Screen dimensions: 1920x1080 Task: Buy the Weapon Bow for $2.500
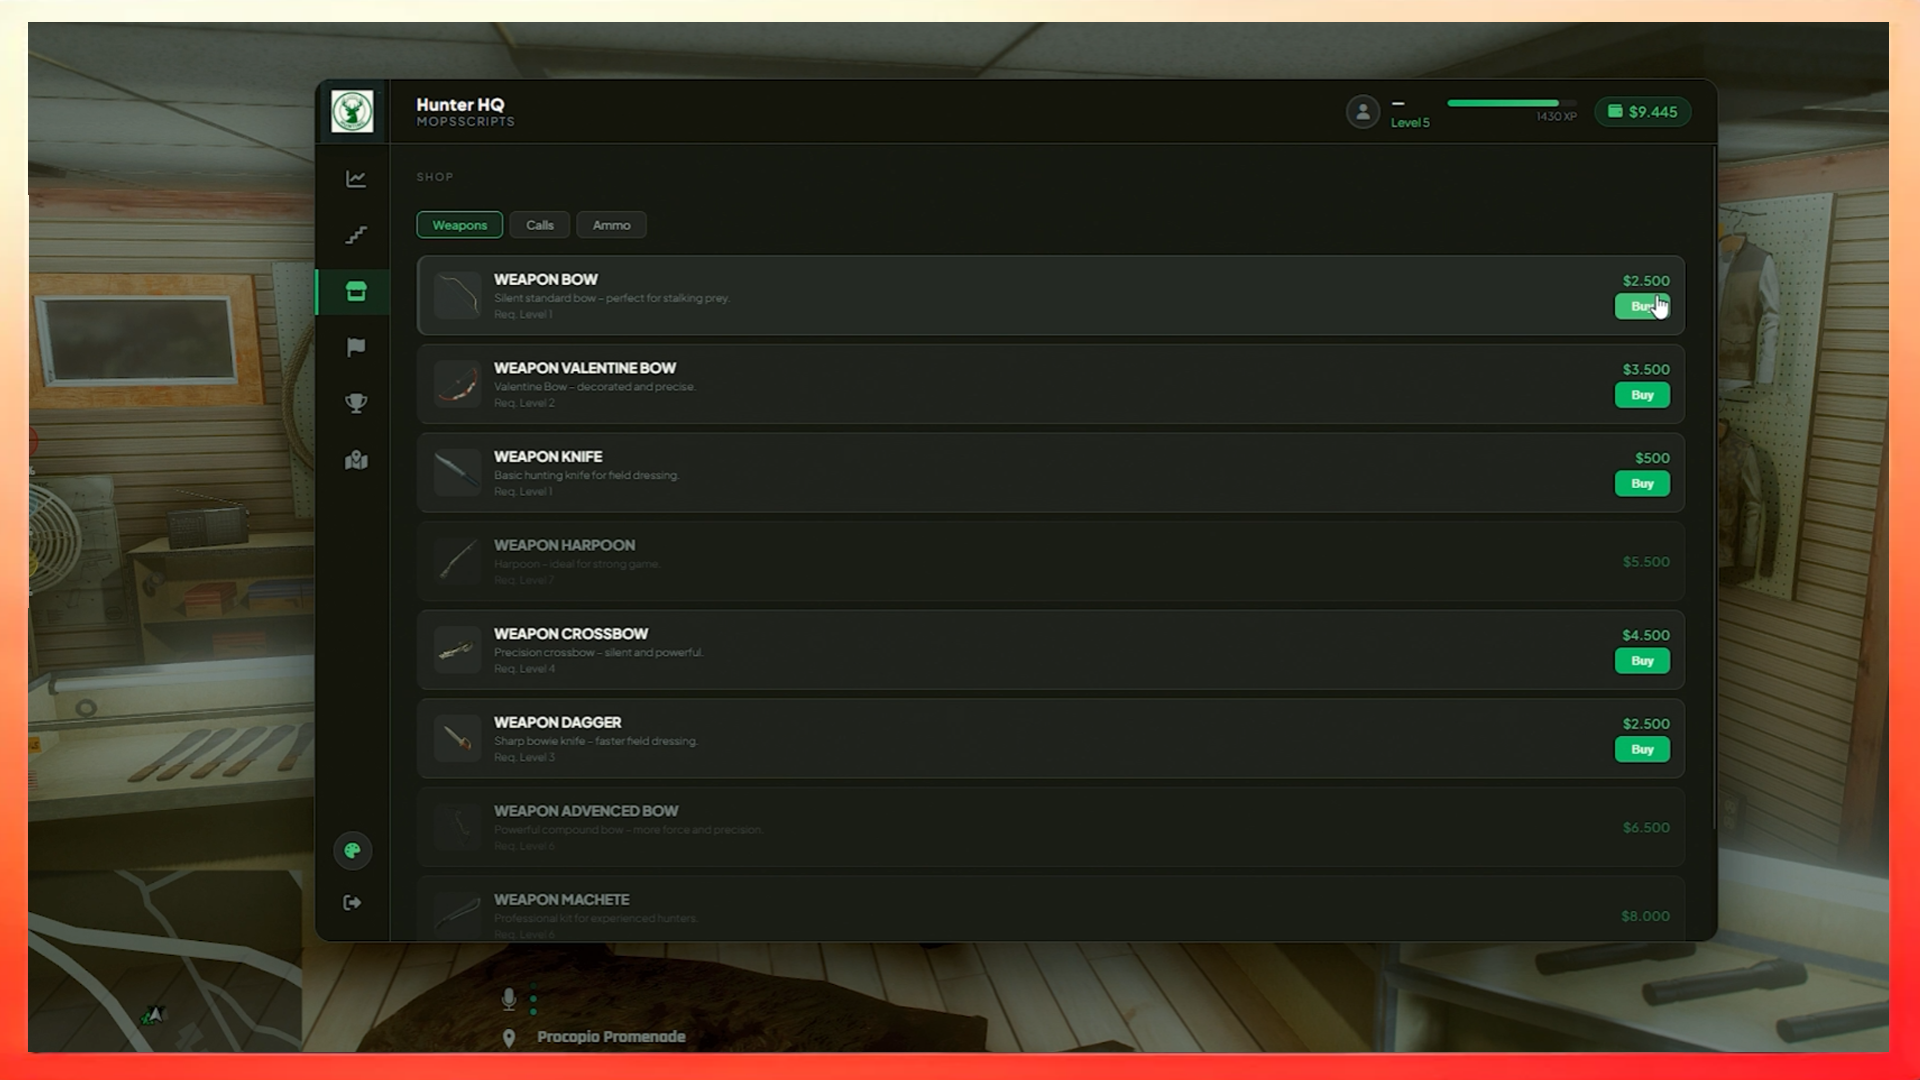(x=1642, y=307)
